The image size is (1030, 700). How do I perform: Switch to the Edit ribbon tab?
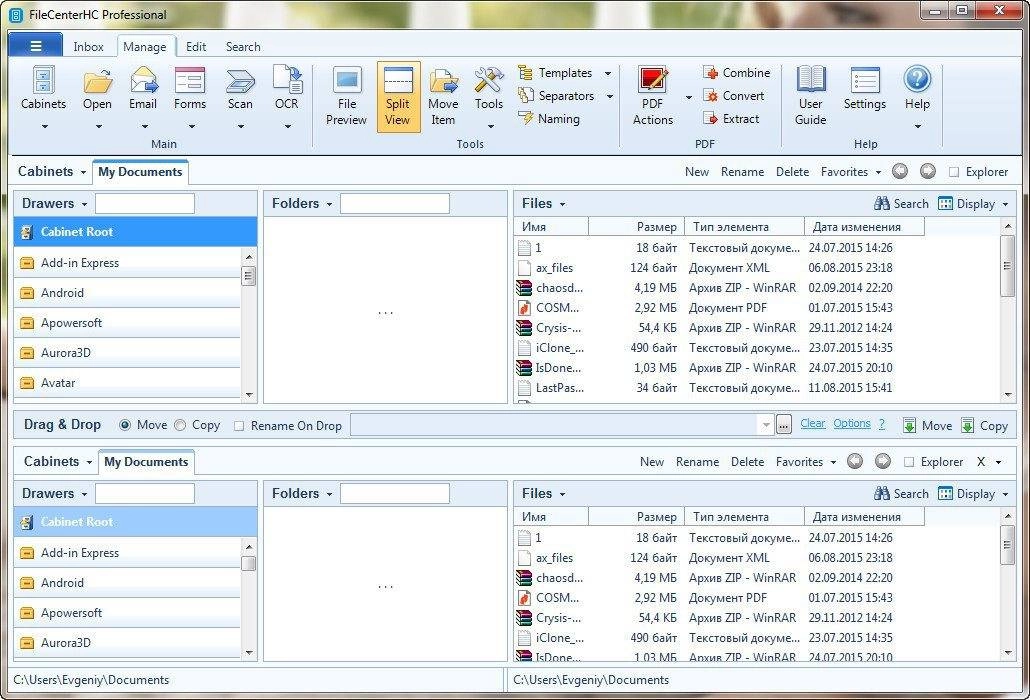196,47
